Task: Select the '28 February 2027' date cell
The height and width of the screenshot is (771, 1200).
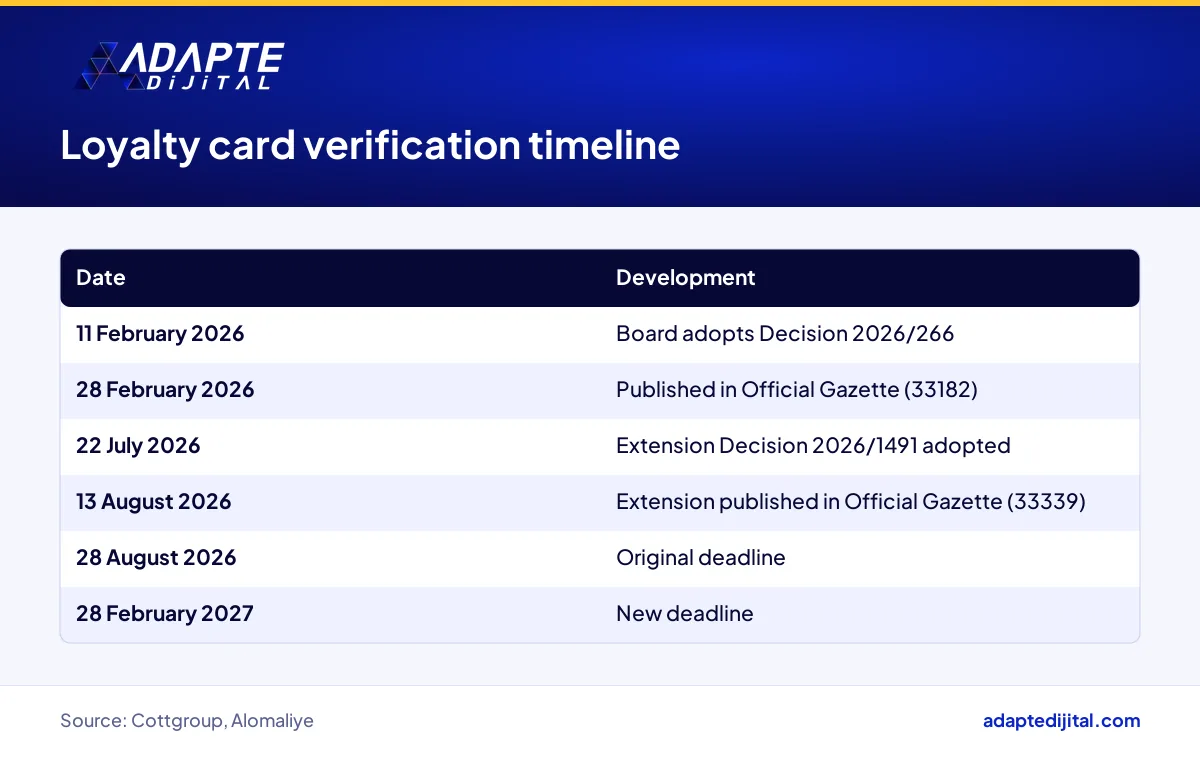Action: coord(165,614)
